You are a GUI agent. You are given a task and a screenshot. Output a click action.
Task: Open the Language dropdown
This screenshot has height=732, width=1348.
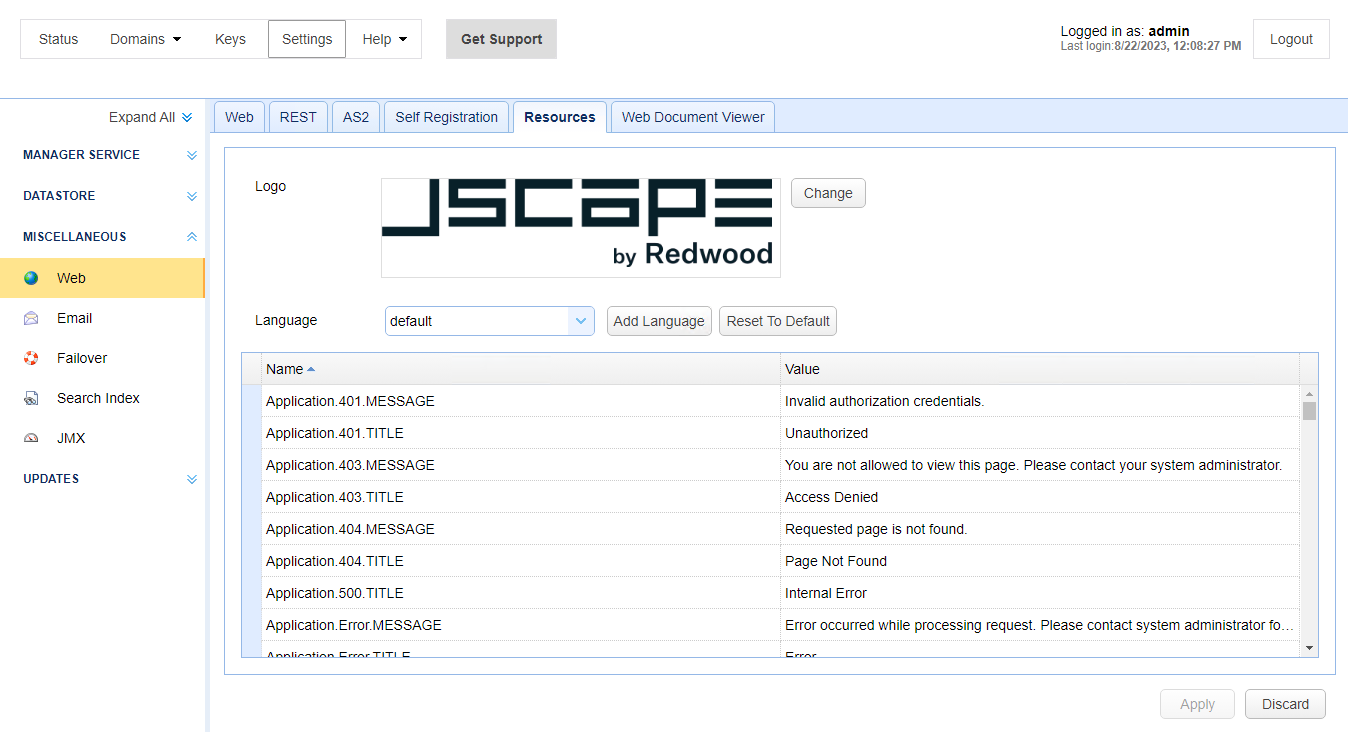[581, 321]
